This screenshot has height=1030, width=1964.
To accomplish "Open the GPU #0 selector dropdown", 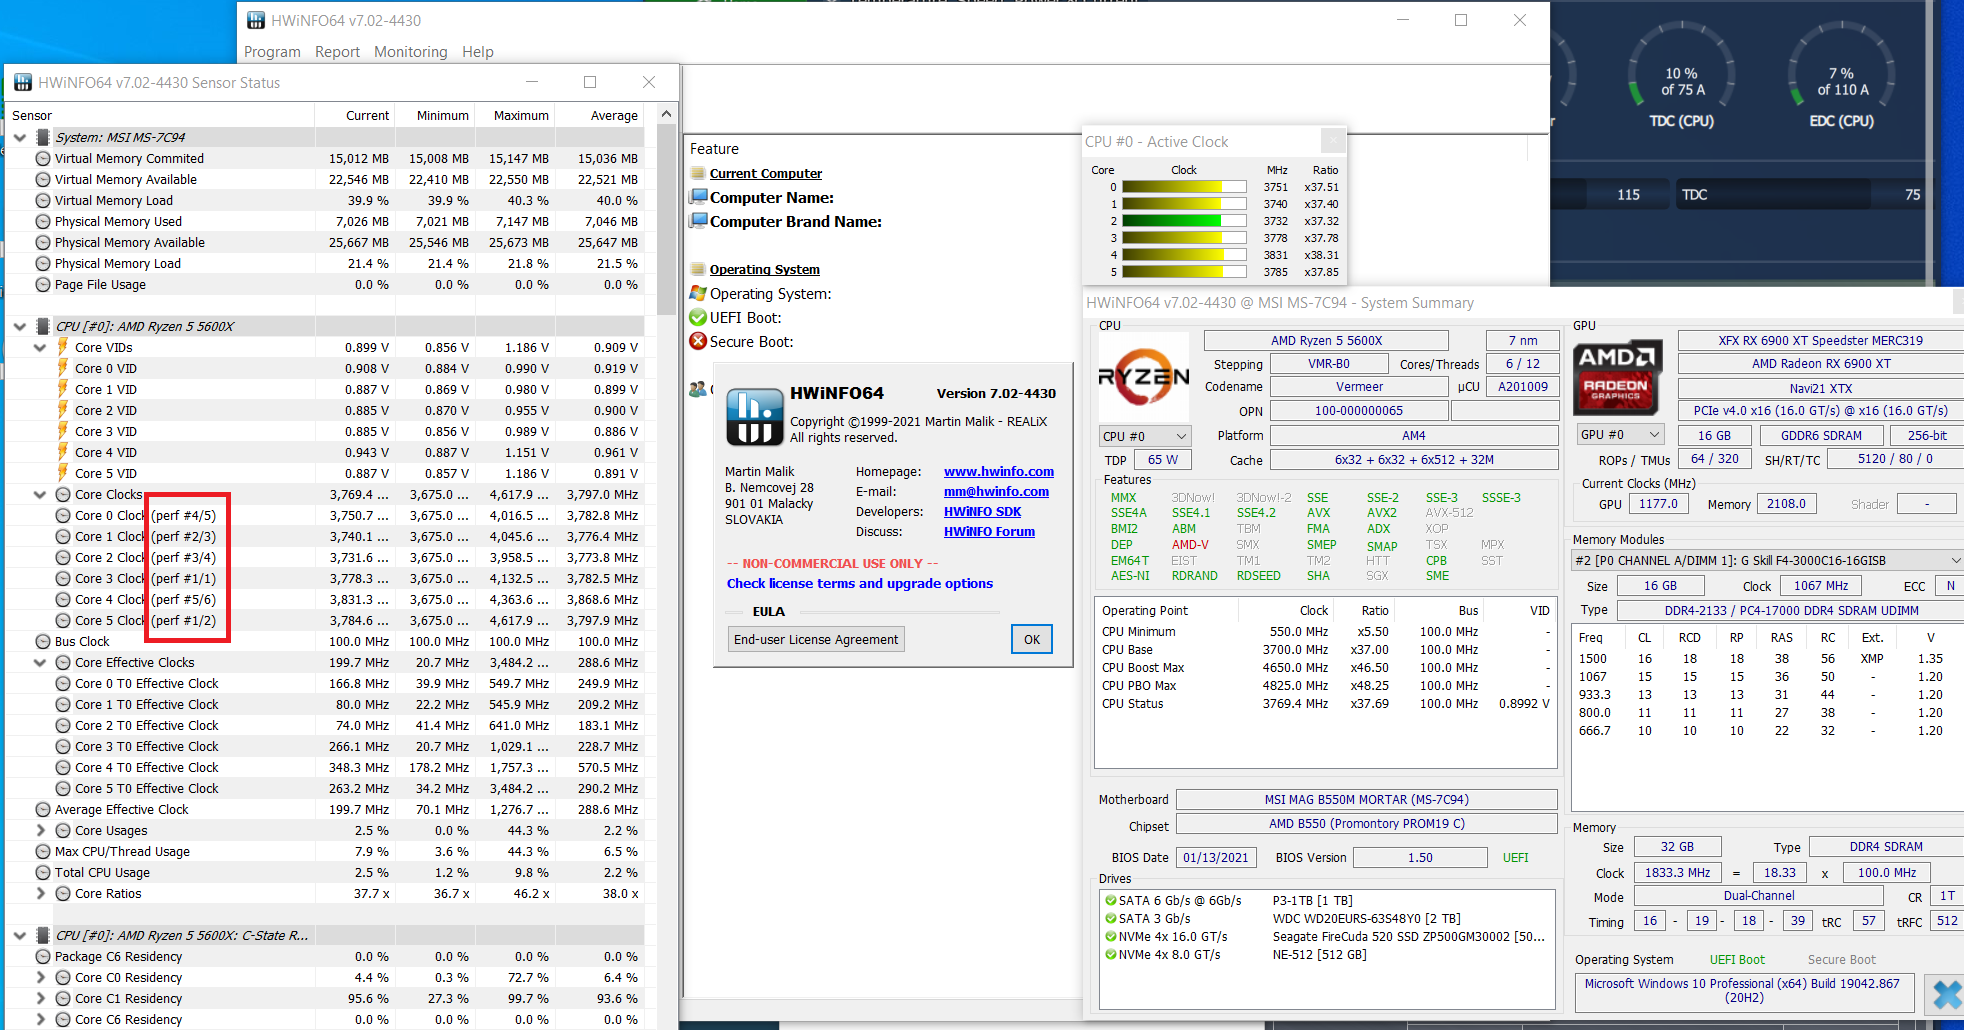I will [x=1620, y=434].
